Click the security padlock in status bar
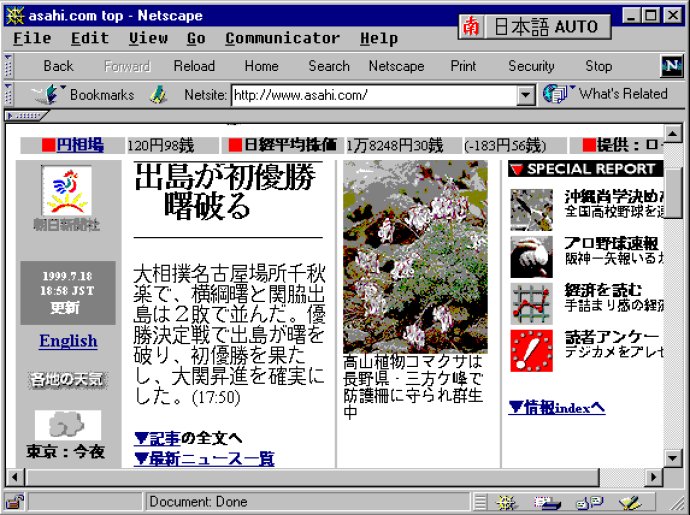The image size is (690, 515). point(15,502)
